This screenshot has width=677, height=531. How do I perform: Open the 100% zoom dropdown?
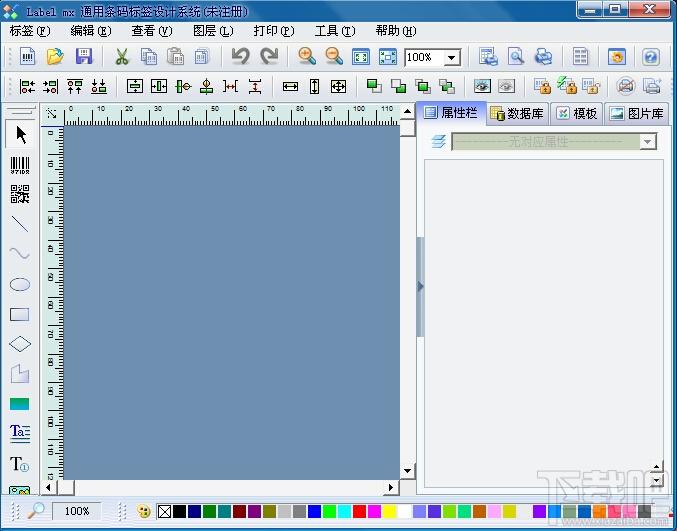452,57
